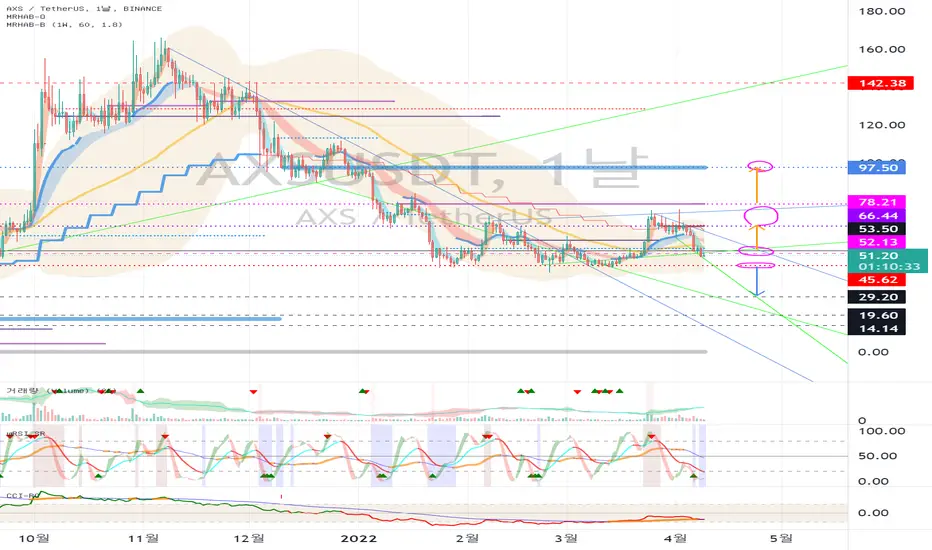932x550 pixels.
Task: Click the 180.00 price axis value
Action: [881, 11]
